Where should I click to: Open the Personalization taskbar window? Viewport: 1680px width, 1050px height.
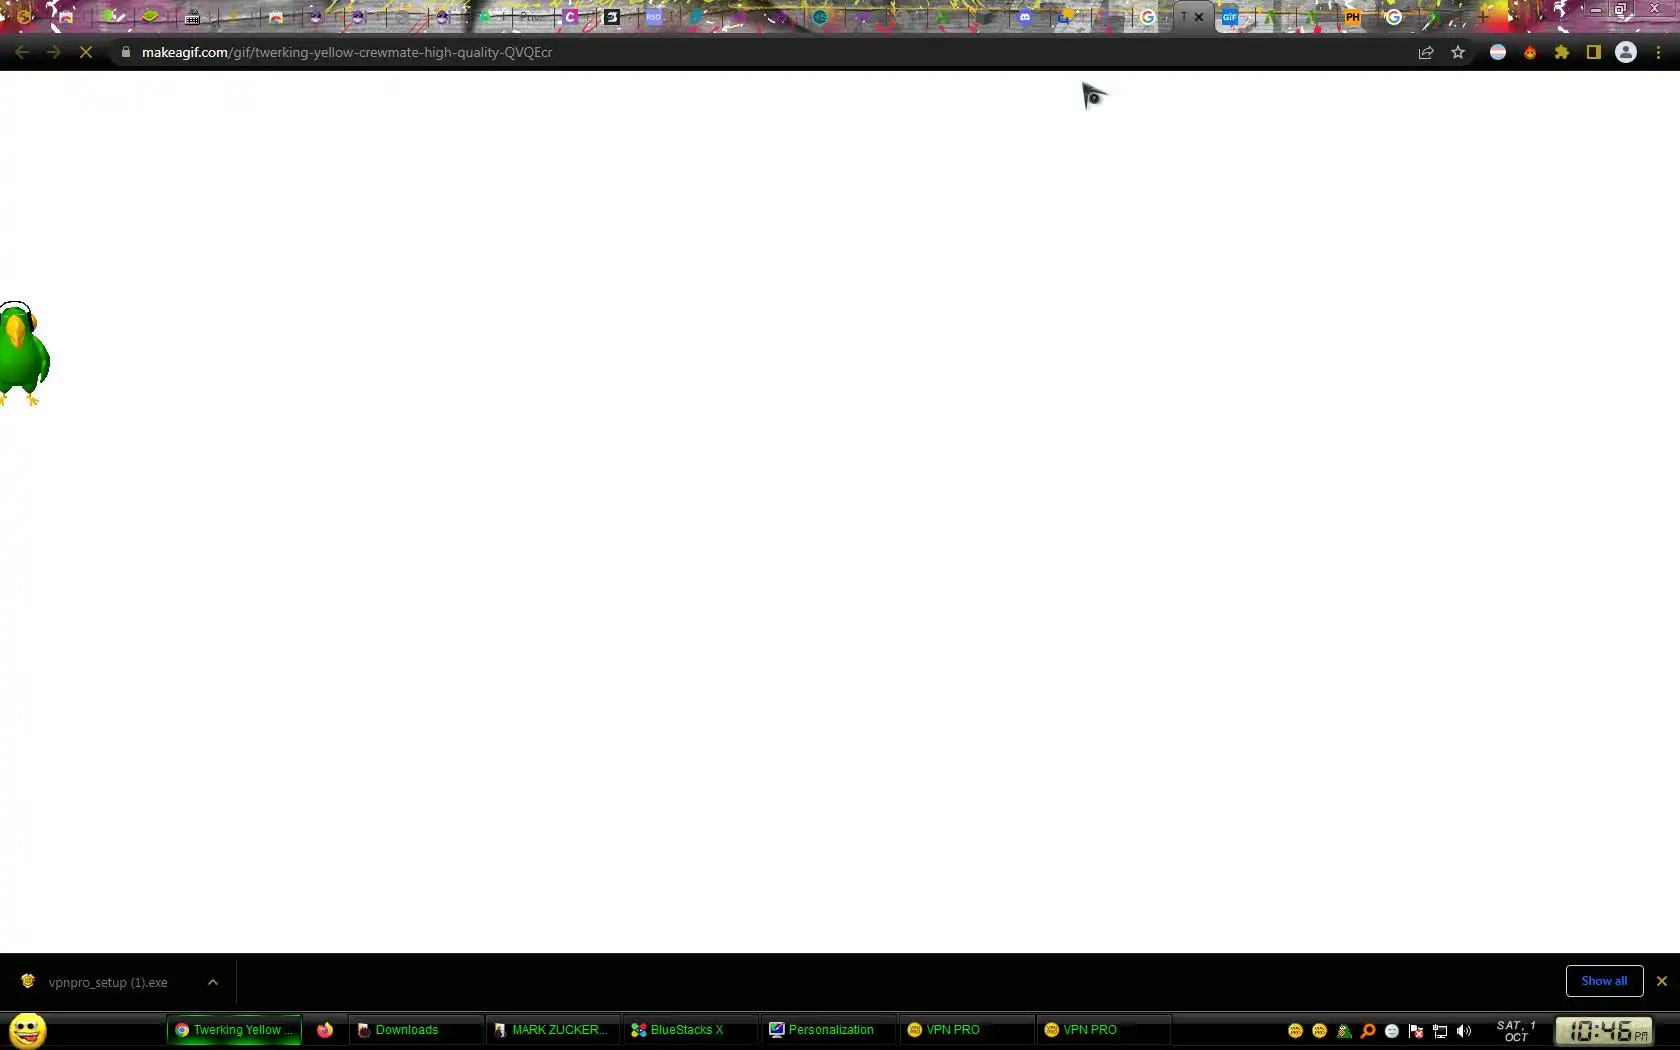click(828, 1030)
